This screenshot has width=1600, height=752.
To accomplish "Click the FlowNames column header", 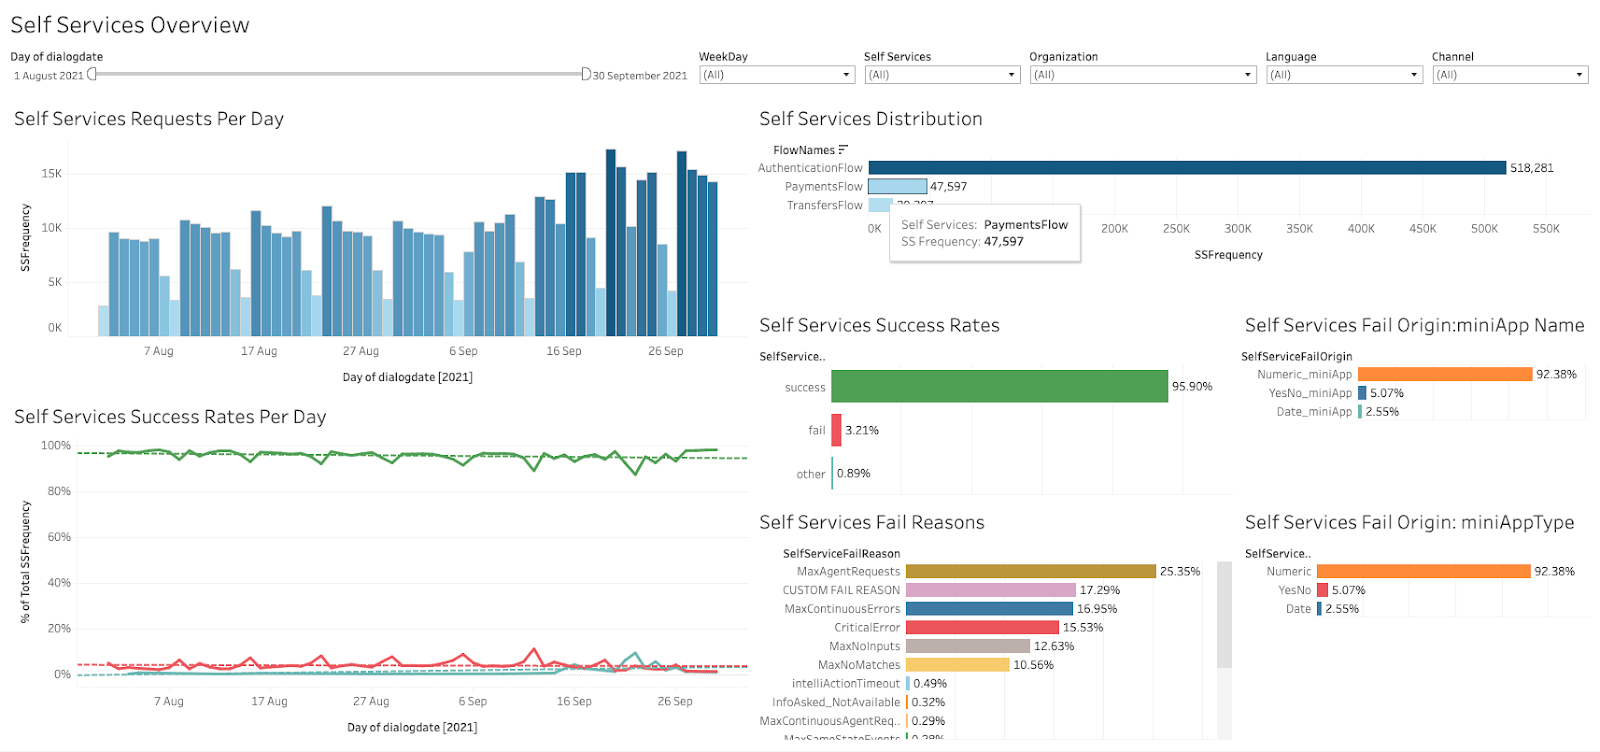I will pos(803,150).
